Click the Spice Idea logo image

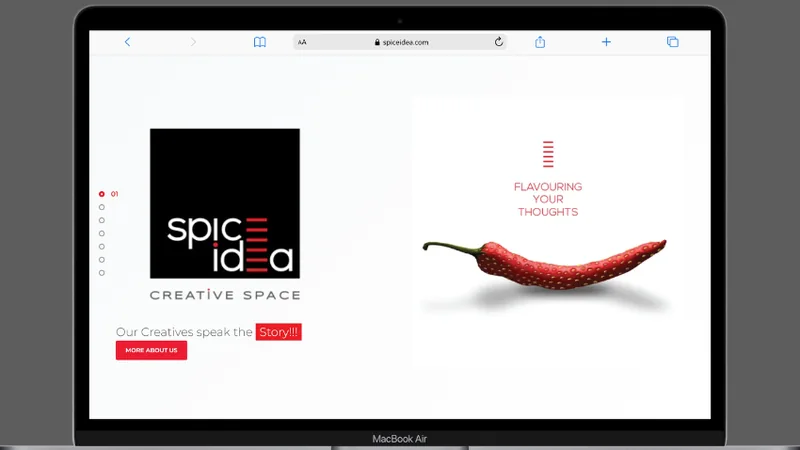coord(225,204)
